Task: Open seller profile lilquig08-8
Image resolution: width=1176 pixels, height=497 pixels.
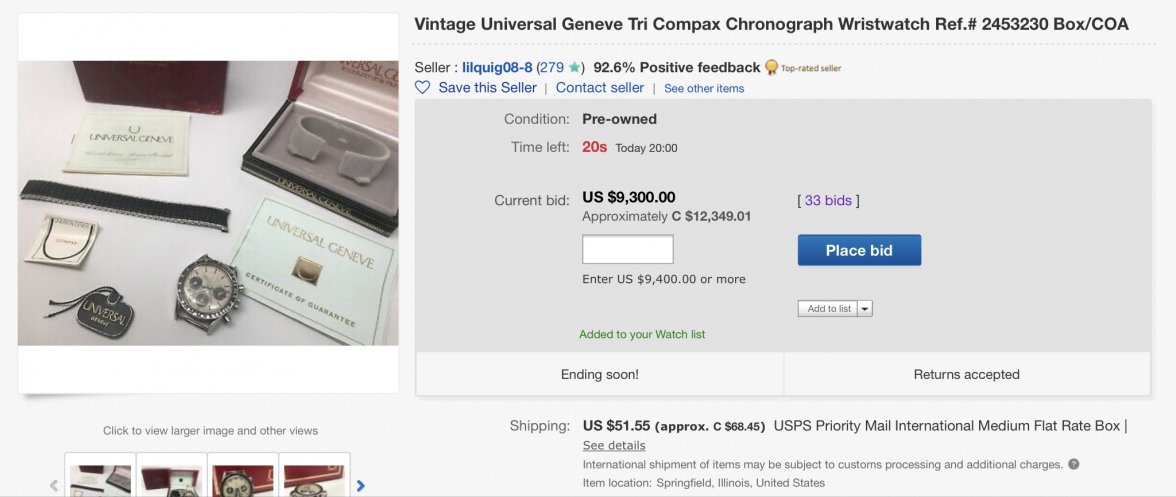Action: (497, 68)
